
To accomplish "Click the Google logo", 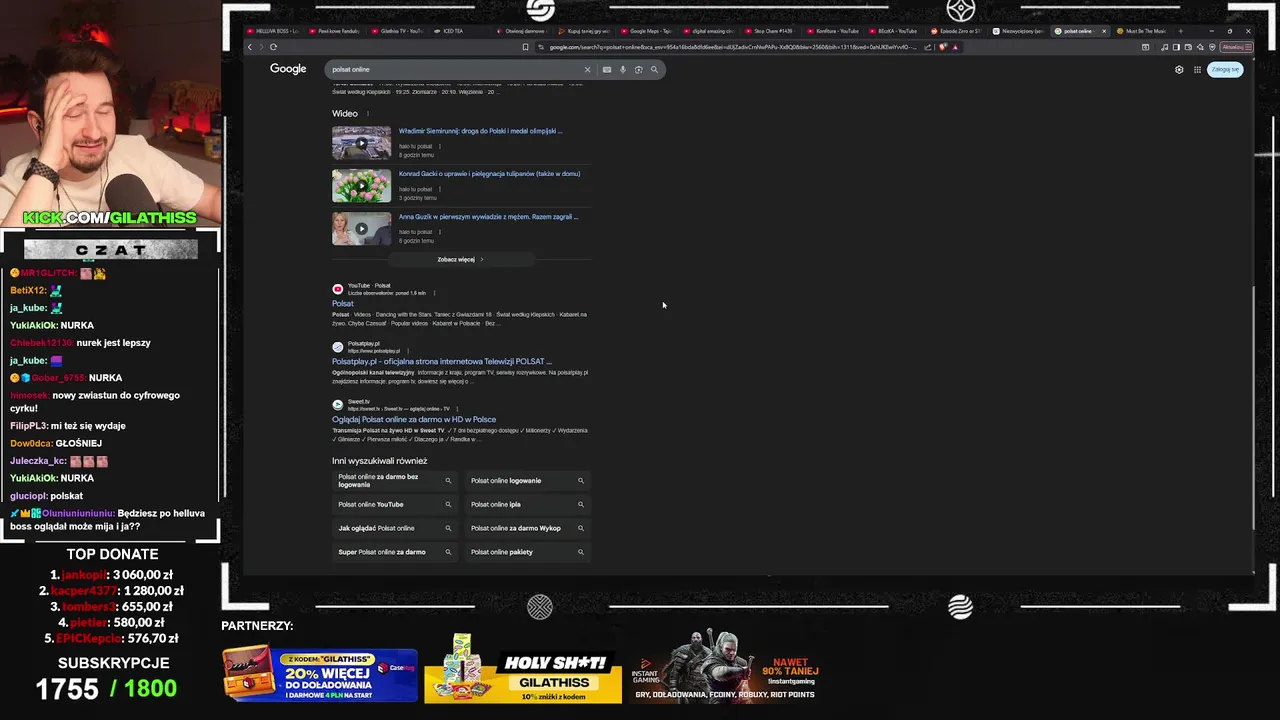I will point(288,69).
